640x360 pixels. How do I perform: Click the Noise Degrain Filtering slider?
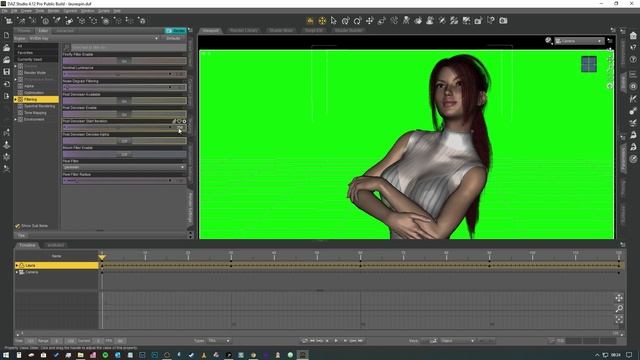[x=124, y=87]
